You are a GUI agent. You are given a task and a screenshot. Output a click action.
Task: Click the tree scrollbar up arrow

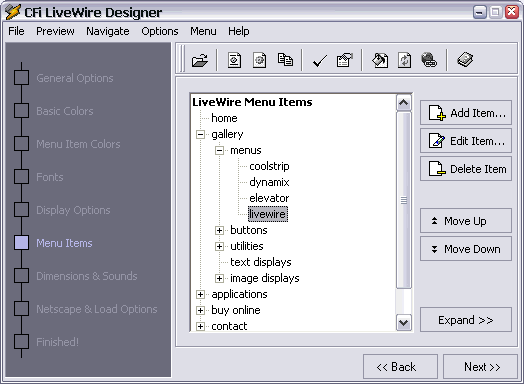coord(404,103)
